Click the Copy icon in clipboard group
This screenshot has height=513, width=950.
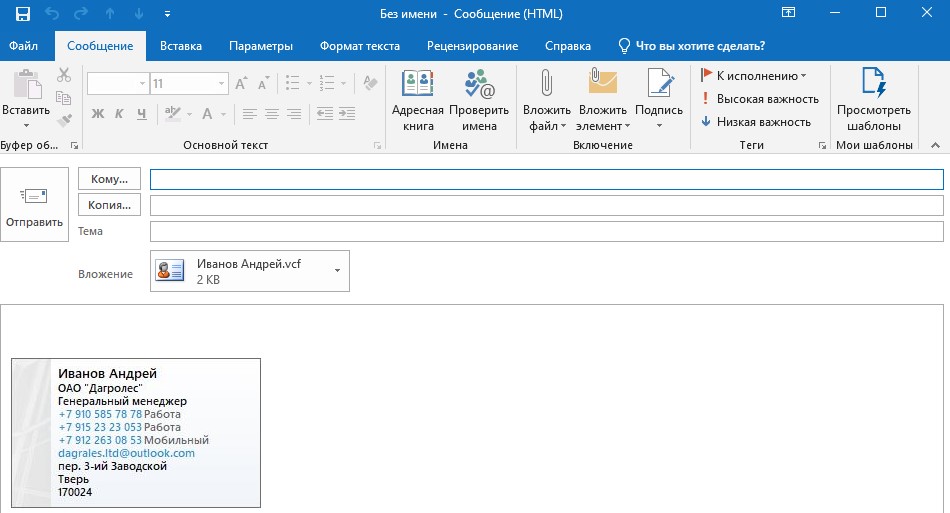click(x=64, y=98)
